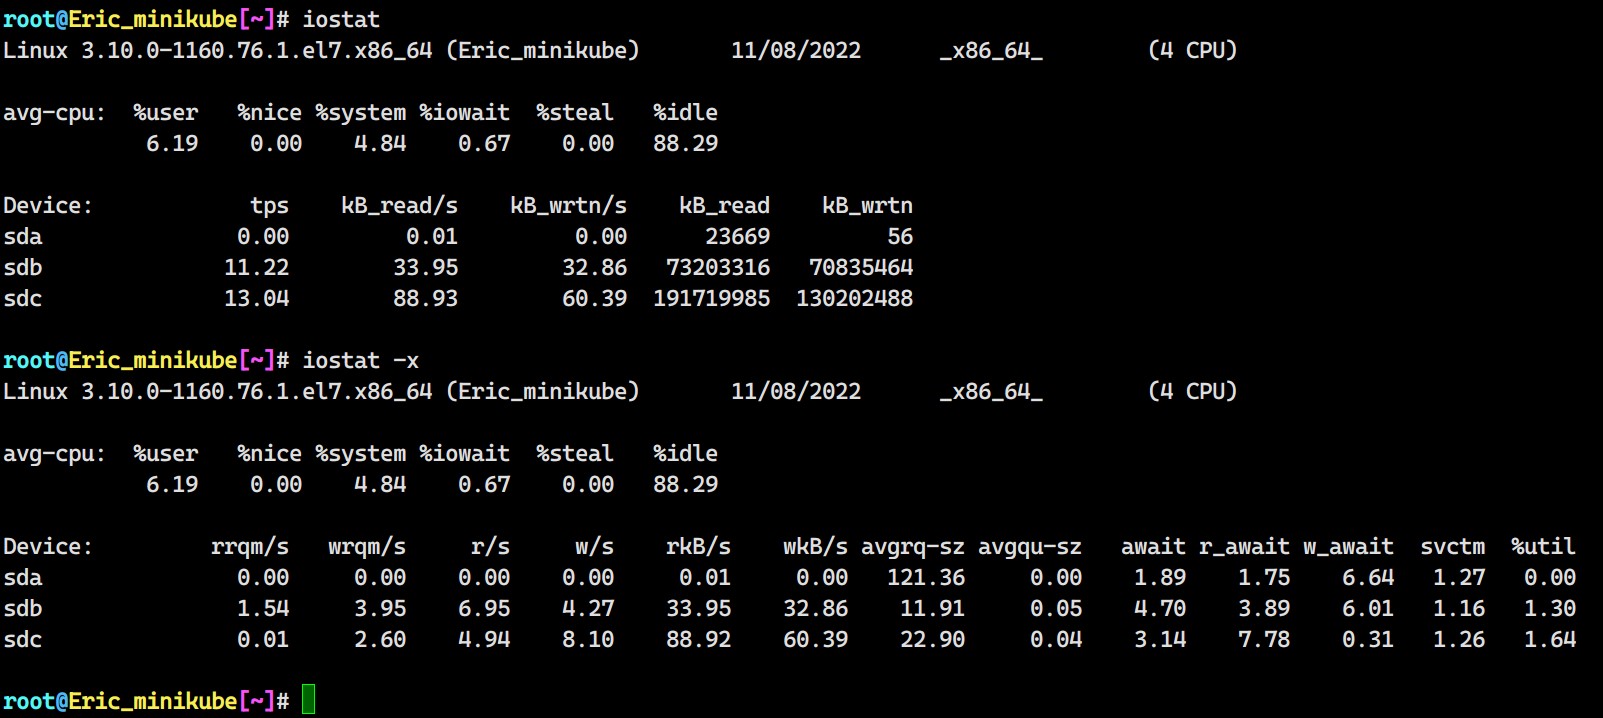Screen dimensions: 1603x718
Task: Select svctm value 1.27
Action: pos(1459,578)
